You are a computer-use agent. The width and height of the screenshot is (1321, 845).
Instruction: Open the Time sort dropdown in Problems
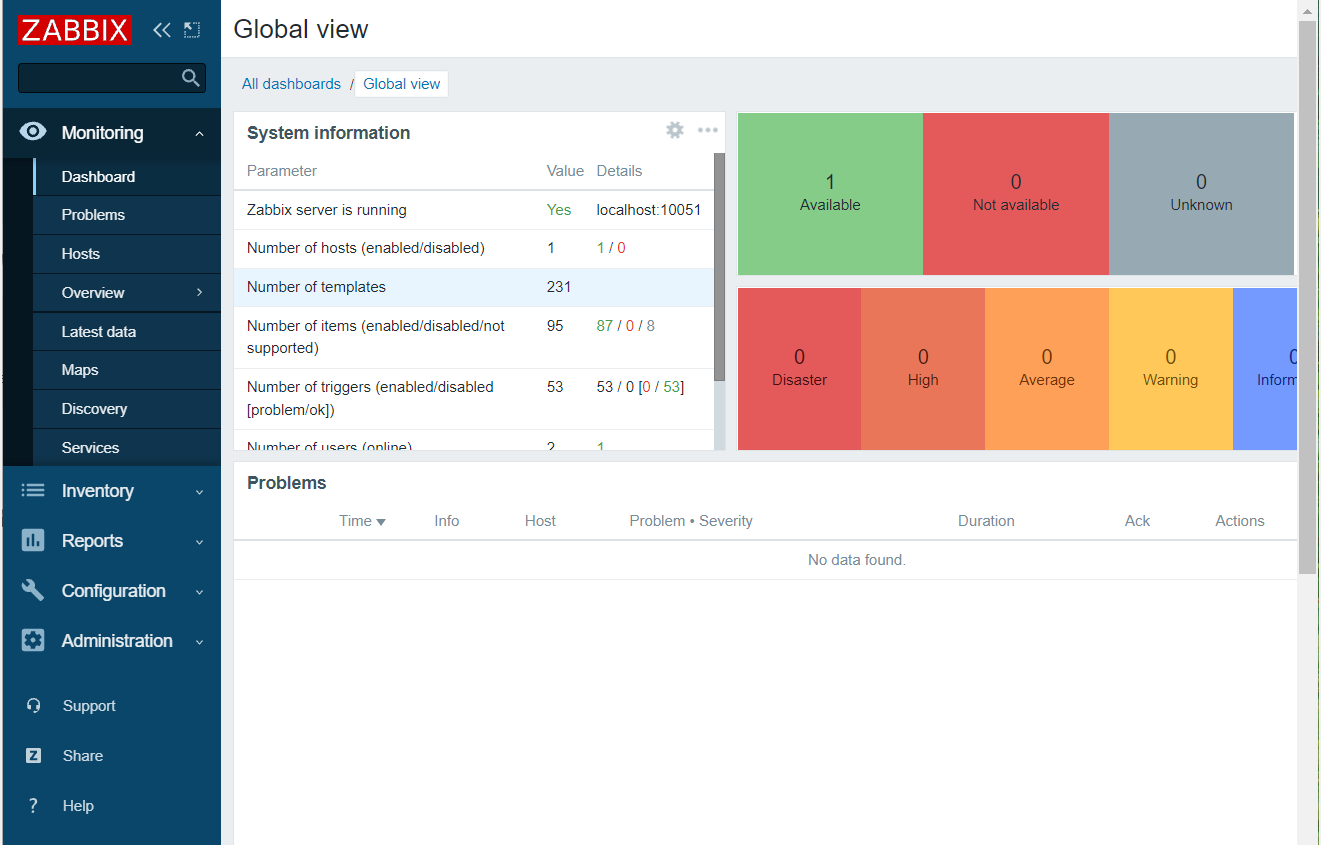coord(362,520)
